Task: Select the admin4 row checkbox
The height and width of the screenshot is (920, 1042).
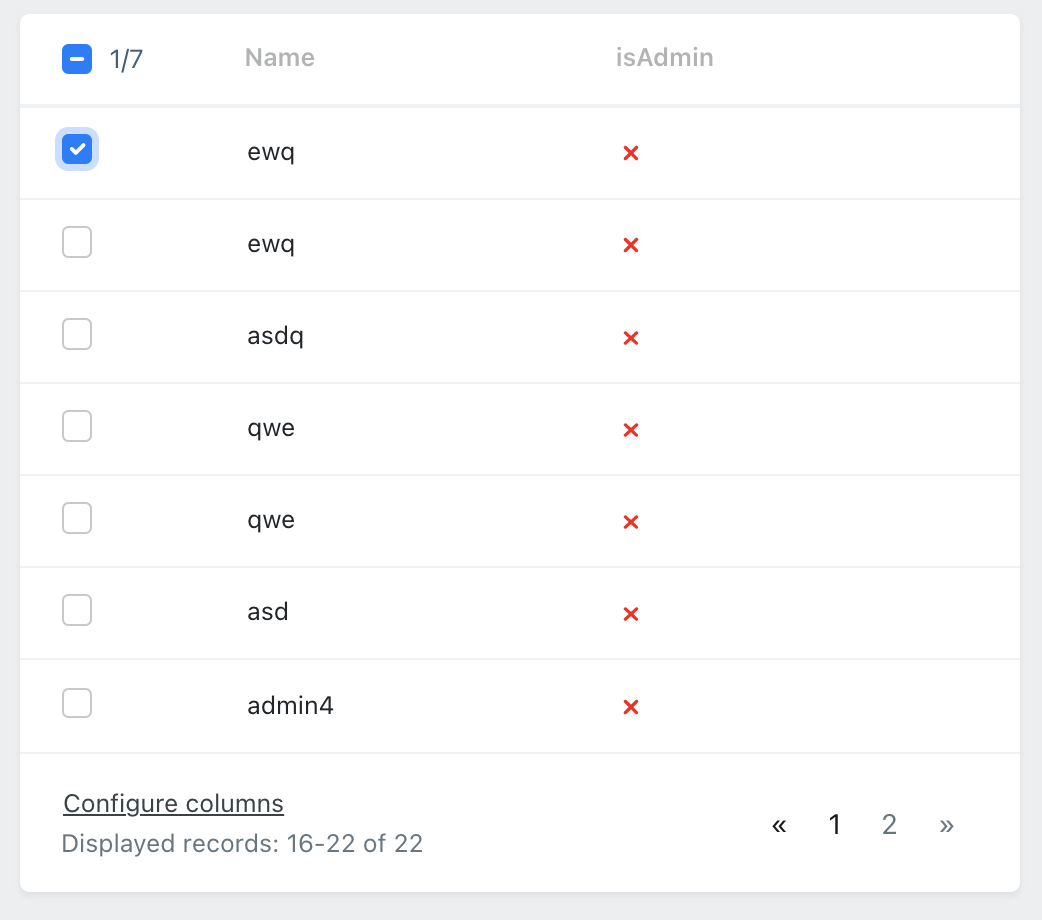Action: 77,703
